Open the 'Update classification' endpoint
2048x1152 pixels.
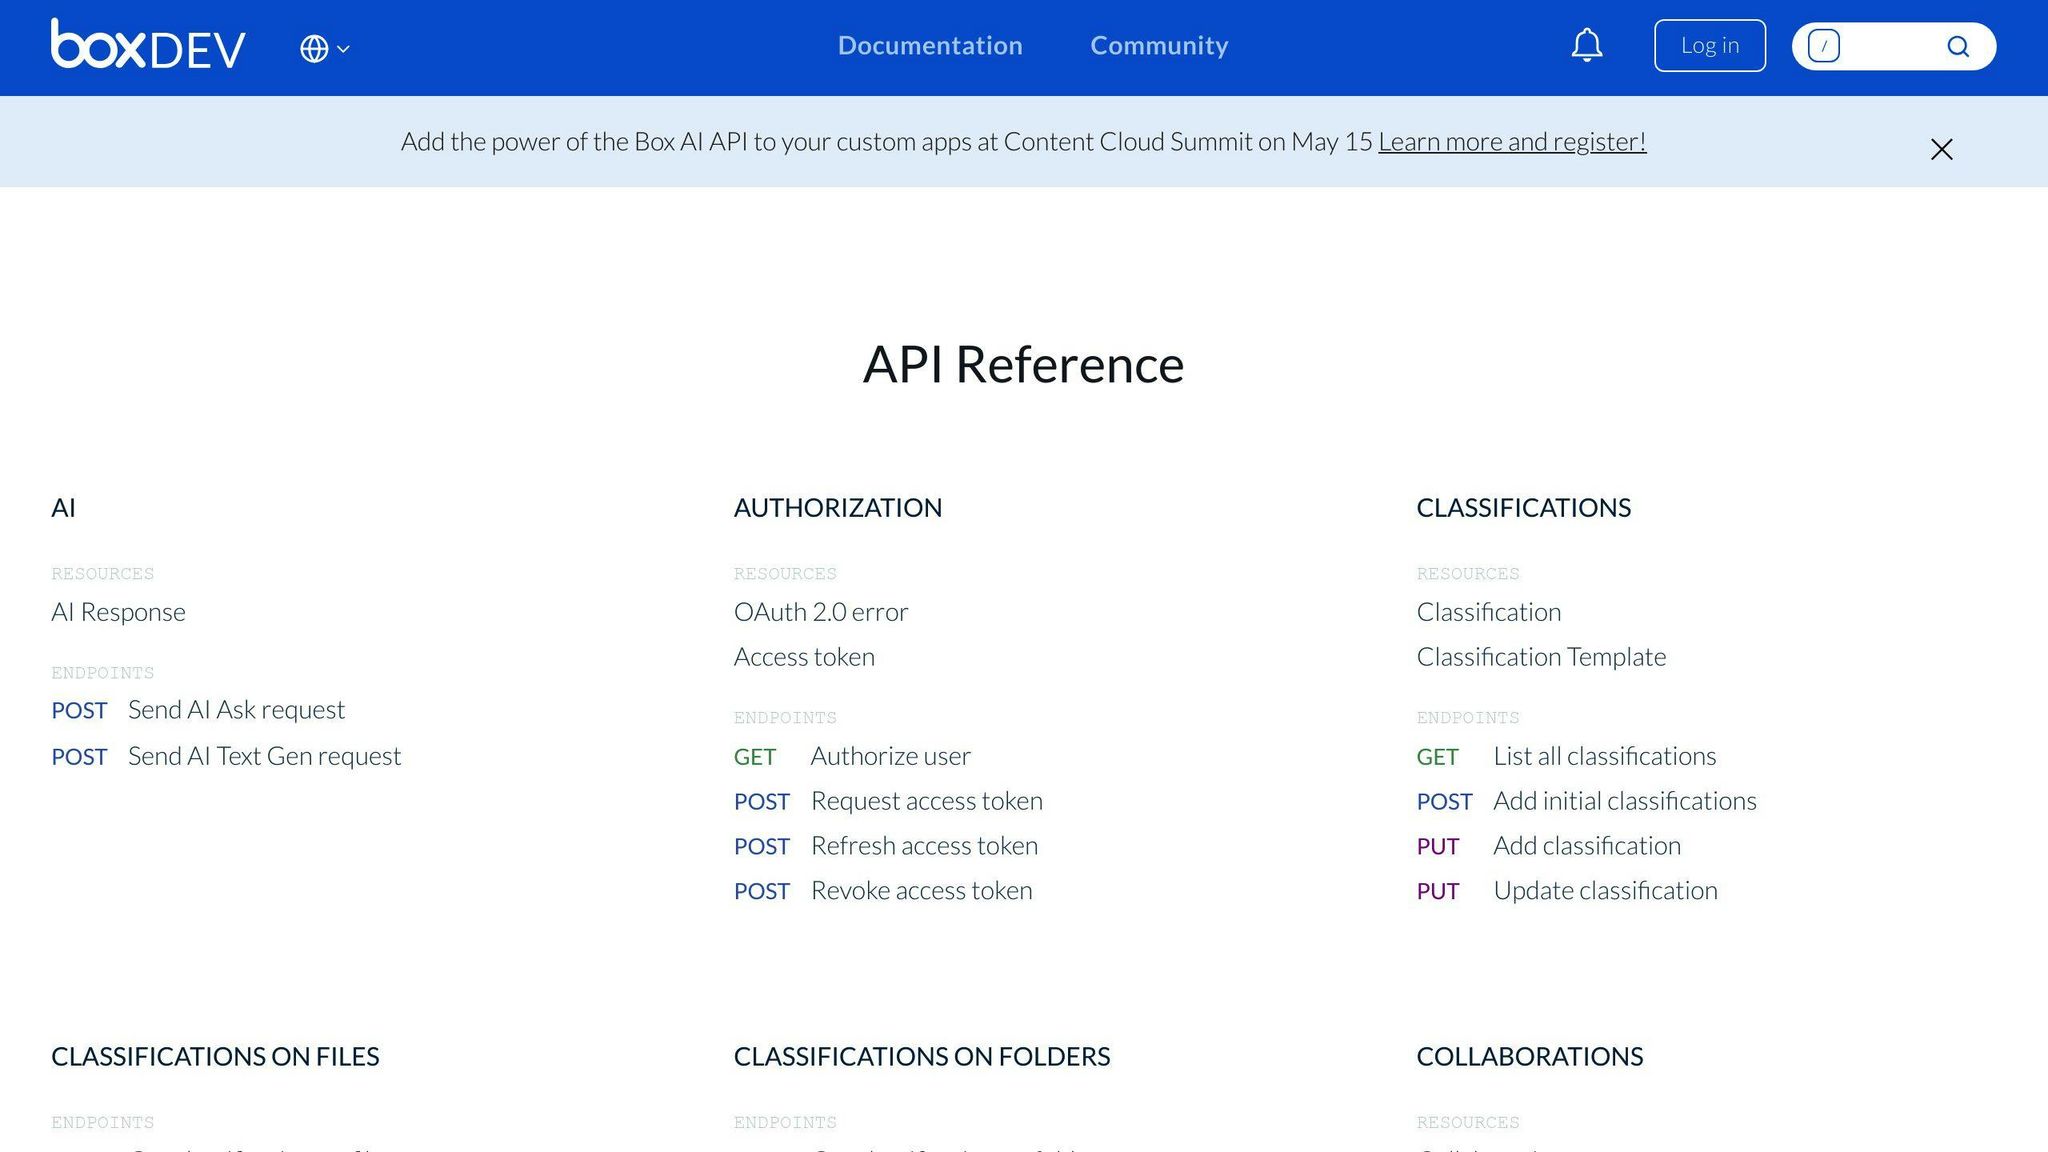[x=1605, y=889]
